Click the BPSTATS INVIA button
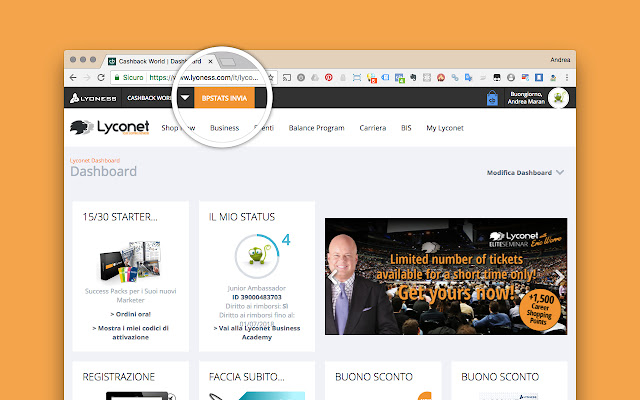The image size is (640, 400). [x=224, y=98]
